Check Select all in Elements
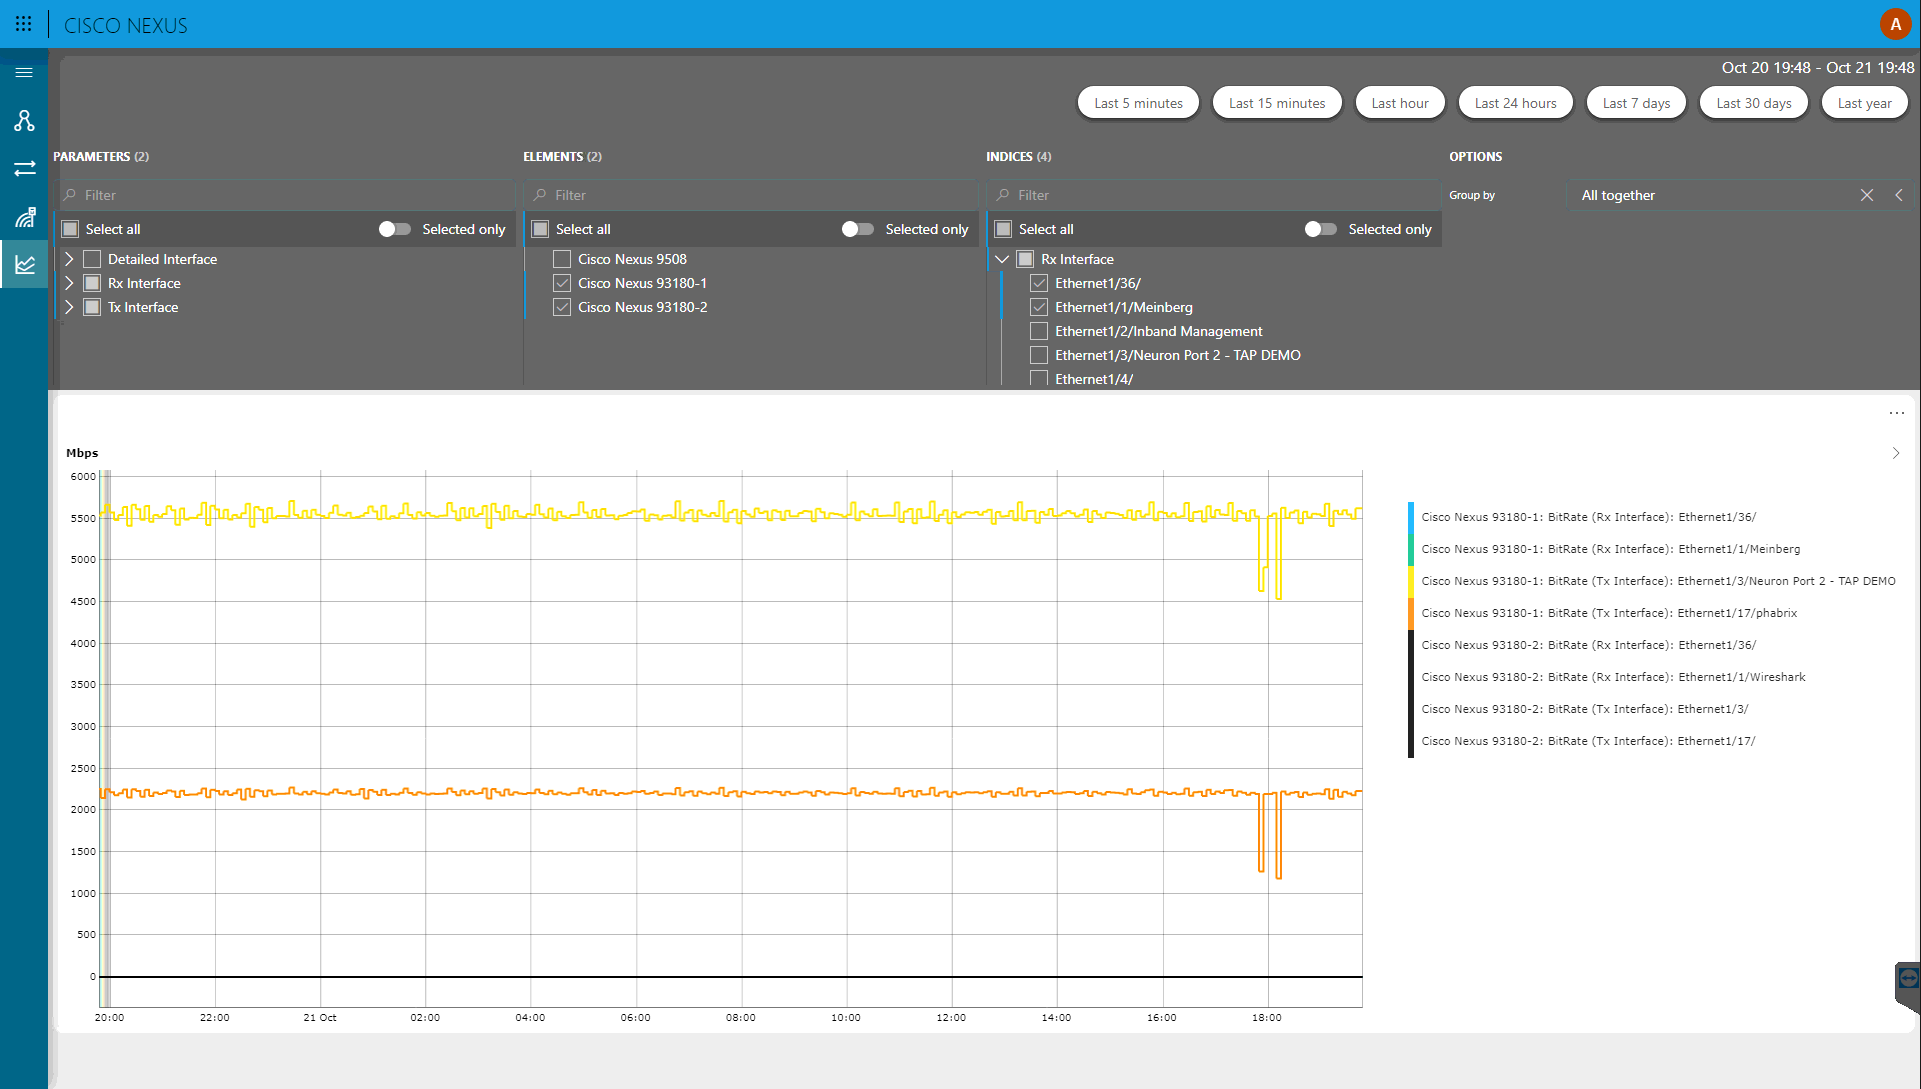This screenshot has height=1089, width=1921. (x=540, y=229)
